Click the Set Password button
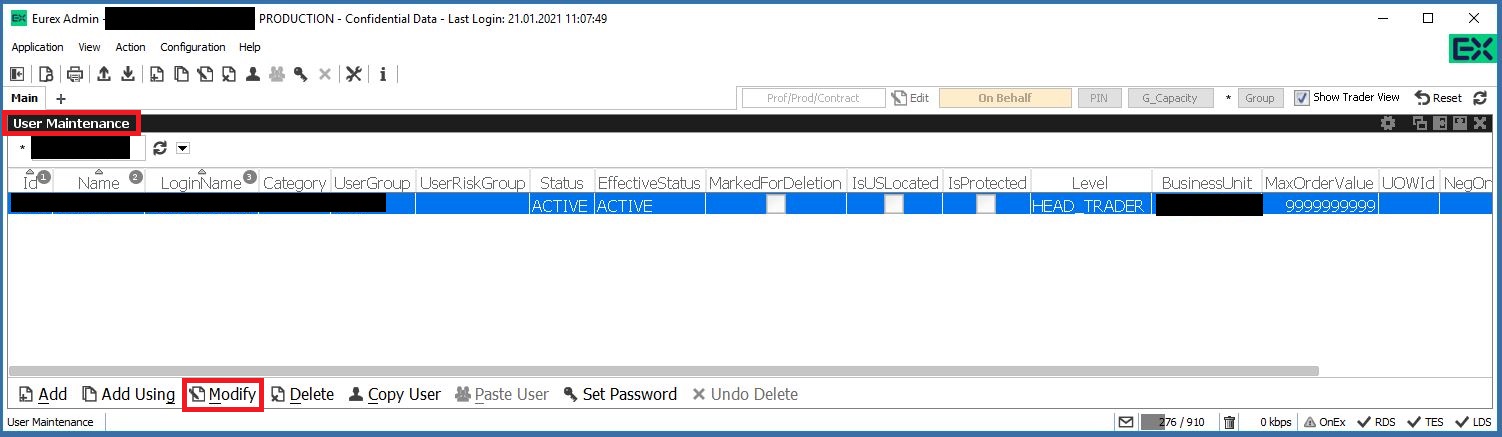The image size is (1502, 437). (x=620, y=394)
